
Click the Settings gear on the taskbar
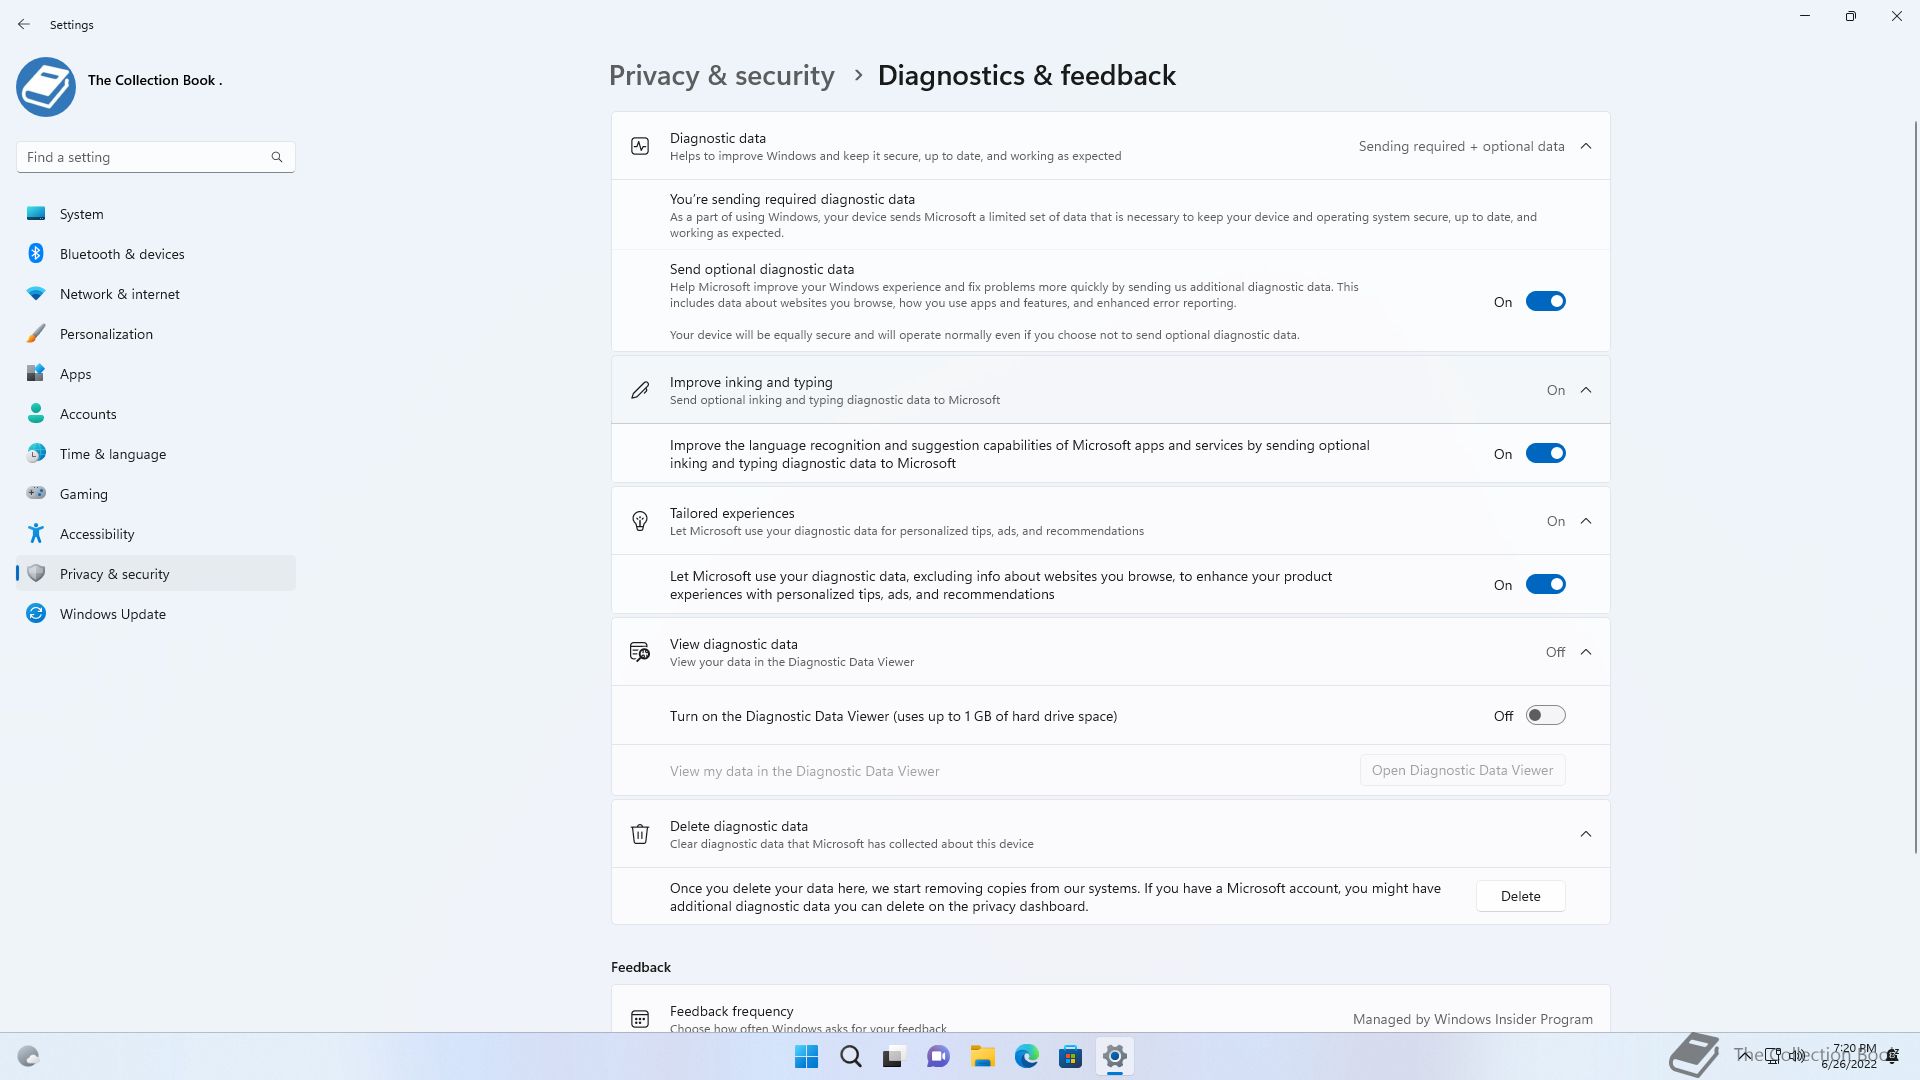(x=1114, y=1056)
